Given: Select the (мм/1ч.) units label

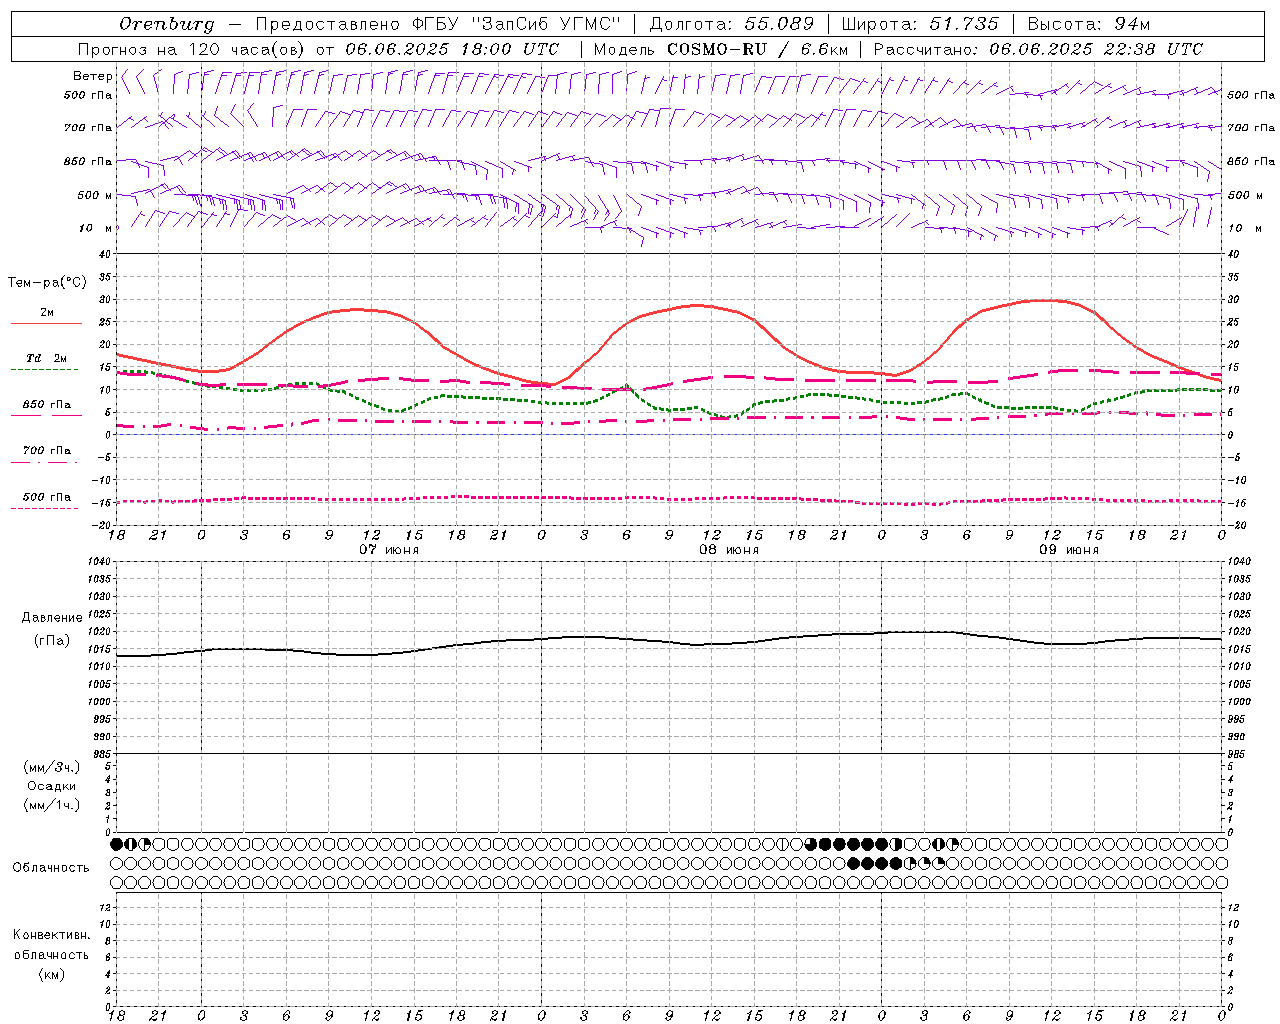Looking at the screenshot, I should 52,805.
